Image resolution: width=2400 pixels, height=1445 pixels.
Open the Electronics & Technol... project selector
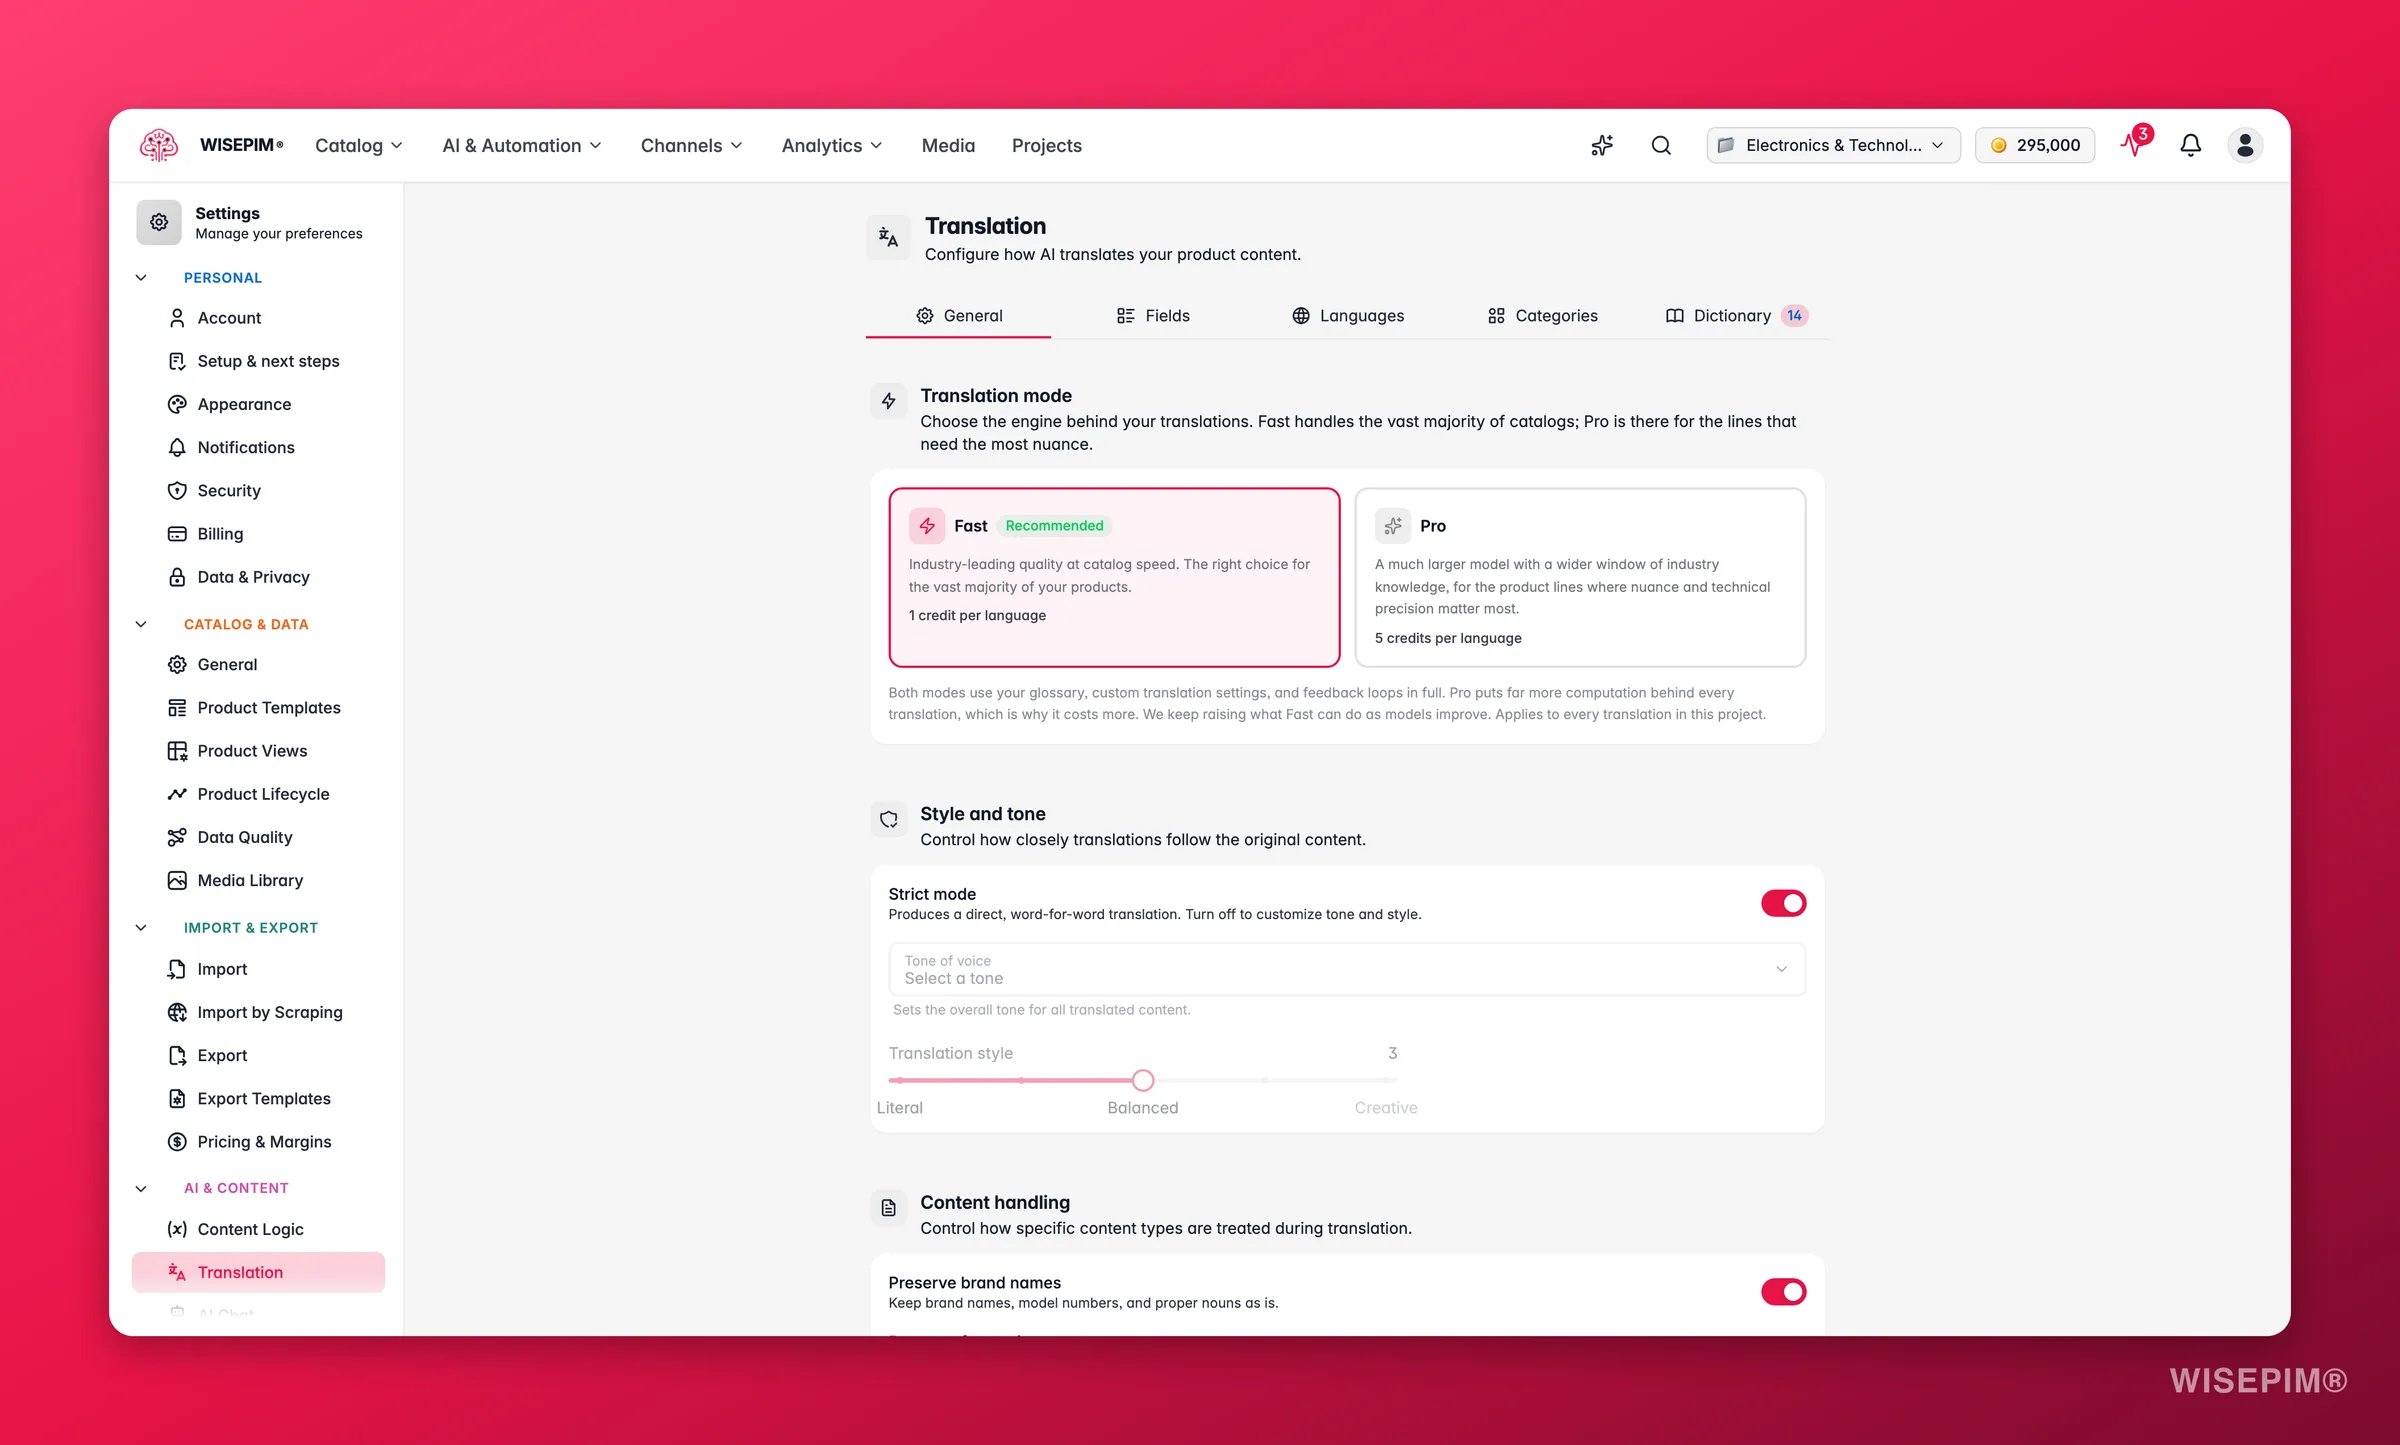(x=1833, y=145)
